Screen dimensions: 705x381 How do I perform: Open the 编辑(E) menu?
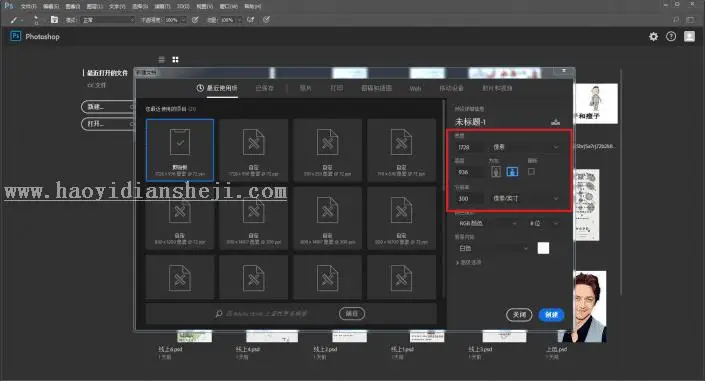51,6
